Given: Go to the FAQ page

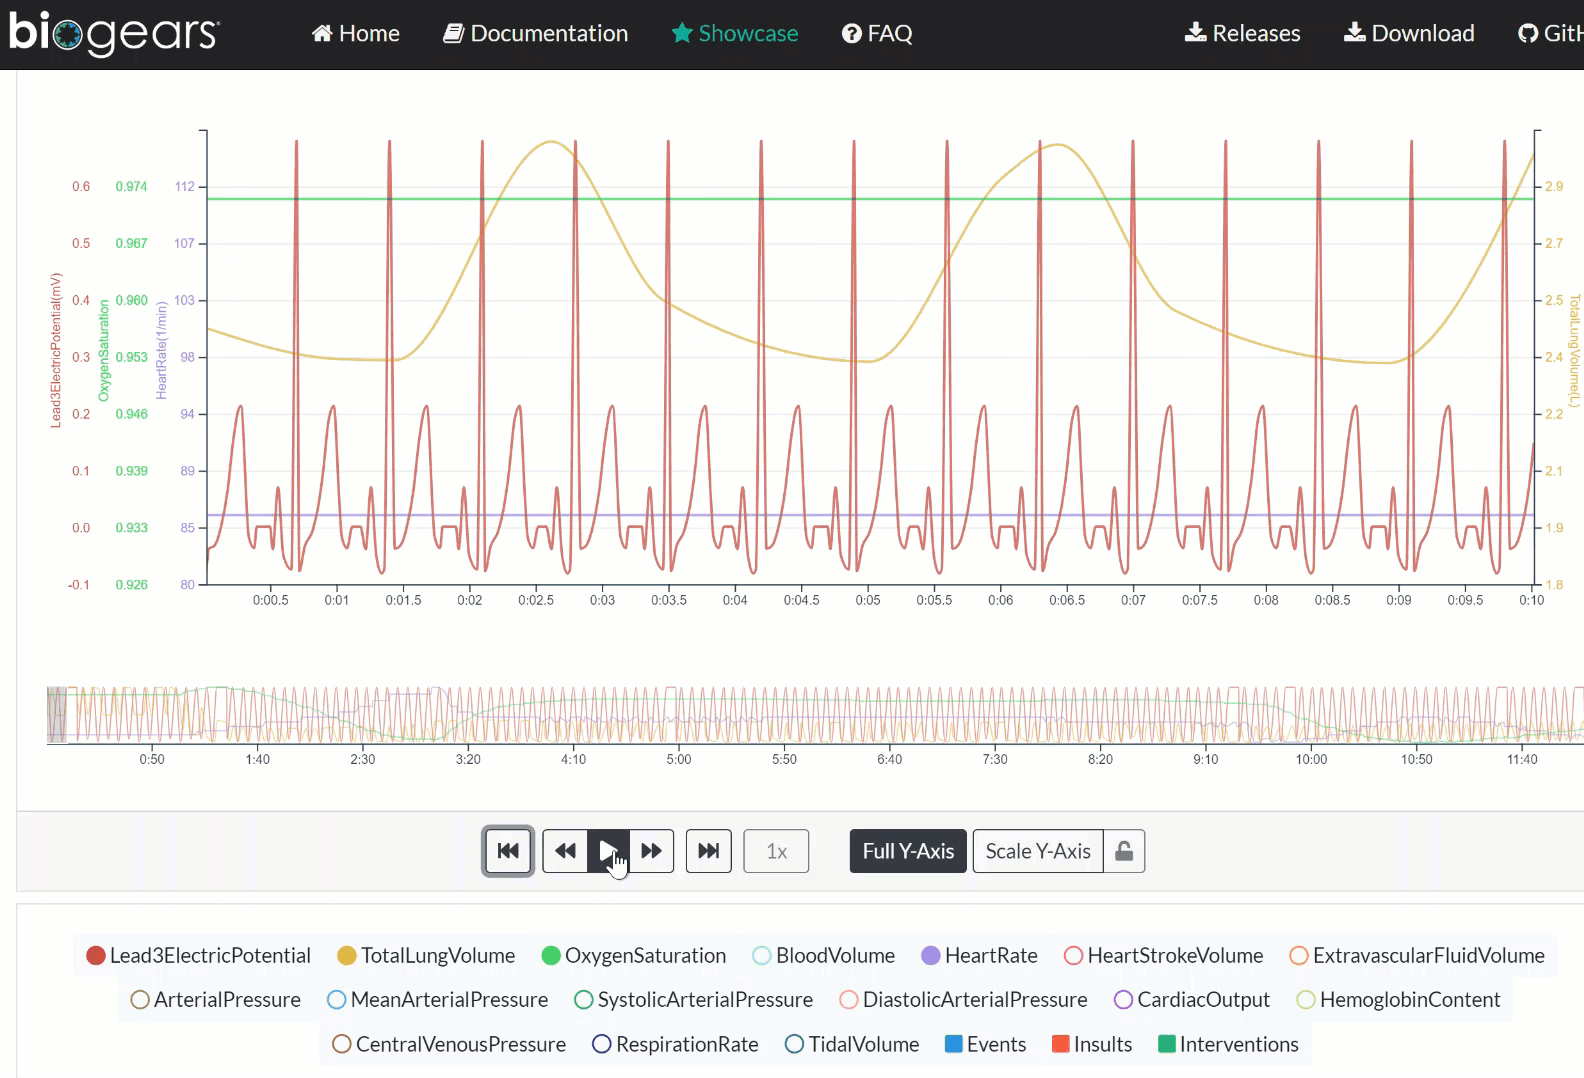Looking at the screenshot, I should [x=877, y=33].
